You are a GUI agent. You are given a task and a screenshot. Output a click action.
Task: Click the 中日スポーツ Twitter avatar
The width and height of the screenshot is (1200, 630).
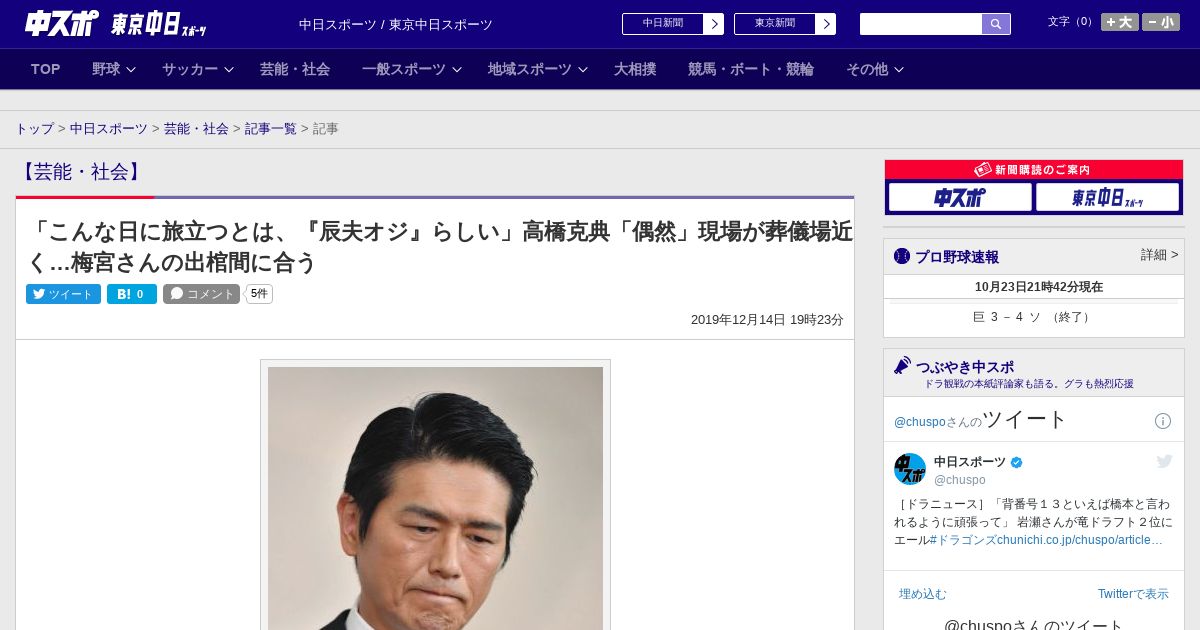(910, 469)
